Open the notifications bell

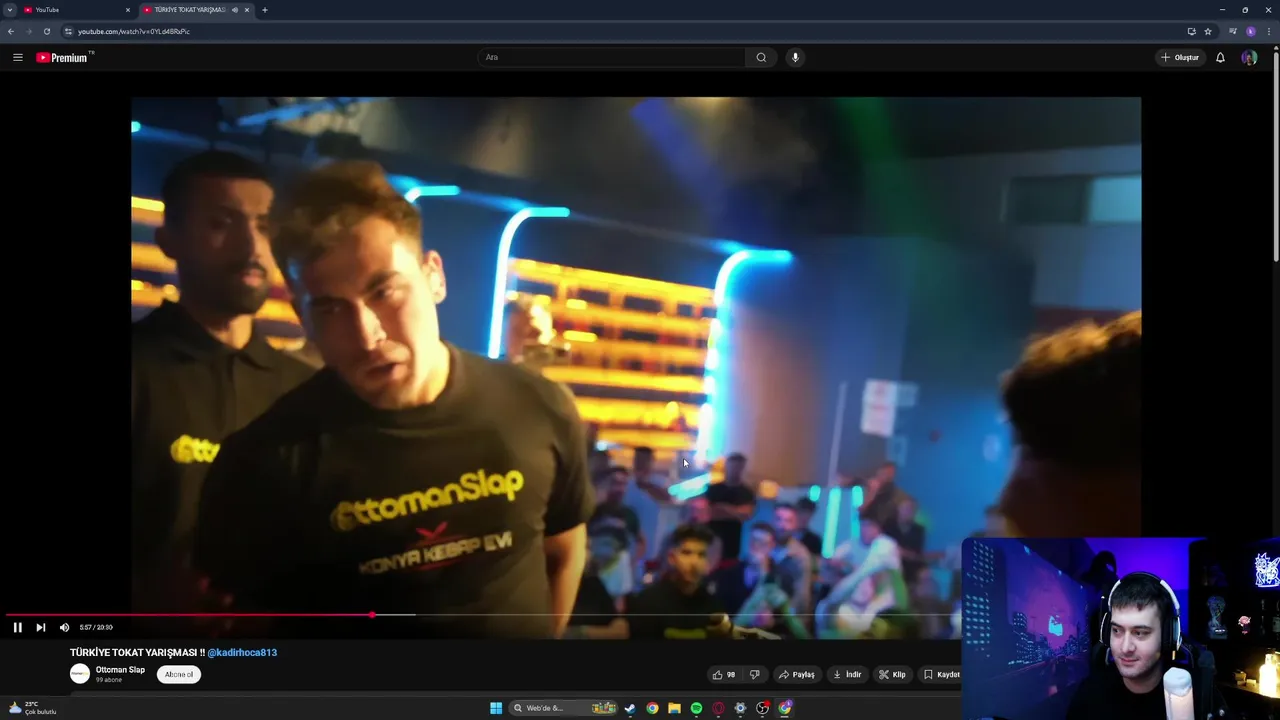point(1220,57)
